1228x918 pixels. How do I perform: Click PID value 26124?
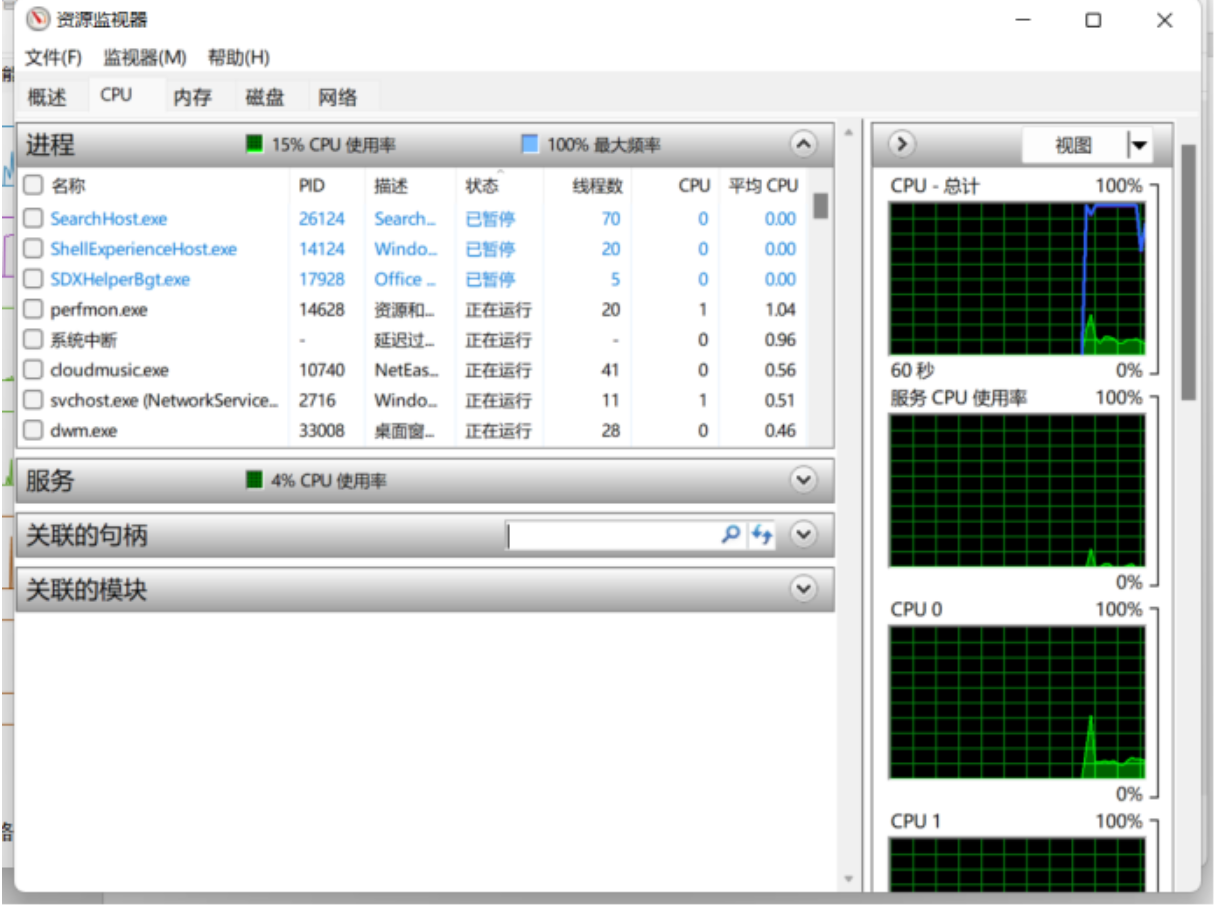coord(322,218)
